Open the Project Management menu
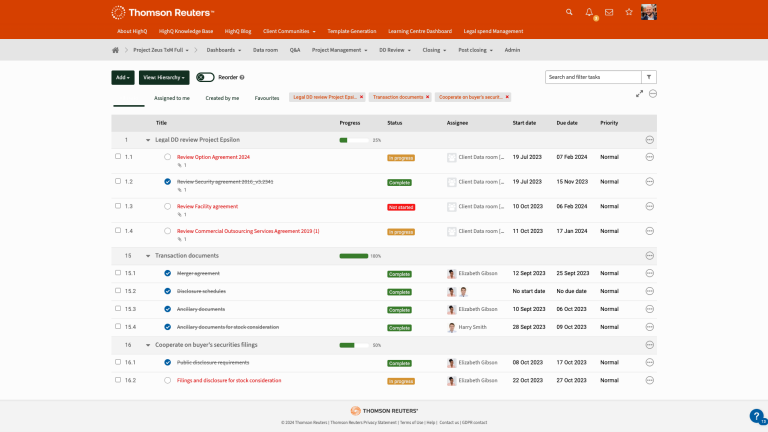This screenshot has width=768, height=432. 340,49
